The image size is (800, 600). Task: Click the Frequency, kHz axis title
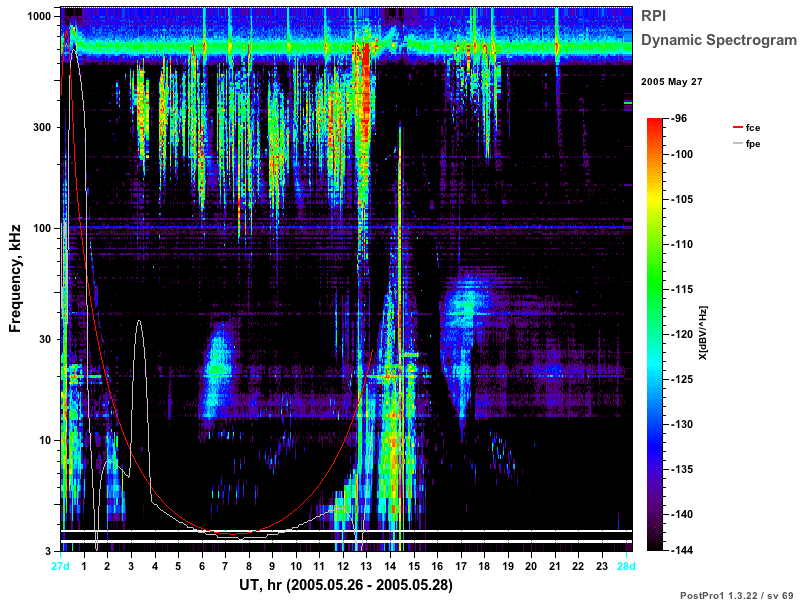[15, 279]
